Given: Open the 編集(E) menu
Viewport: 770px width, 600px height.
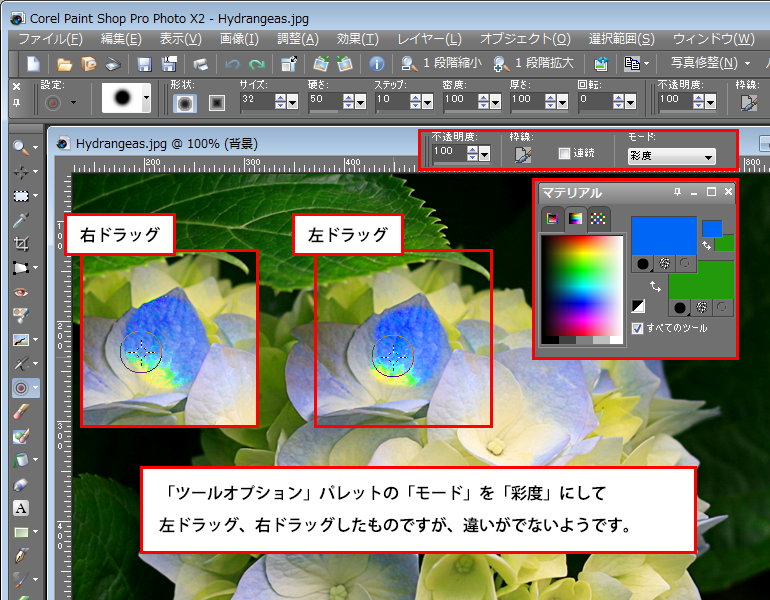Looking at the screenshot, I should [121, 39].
